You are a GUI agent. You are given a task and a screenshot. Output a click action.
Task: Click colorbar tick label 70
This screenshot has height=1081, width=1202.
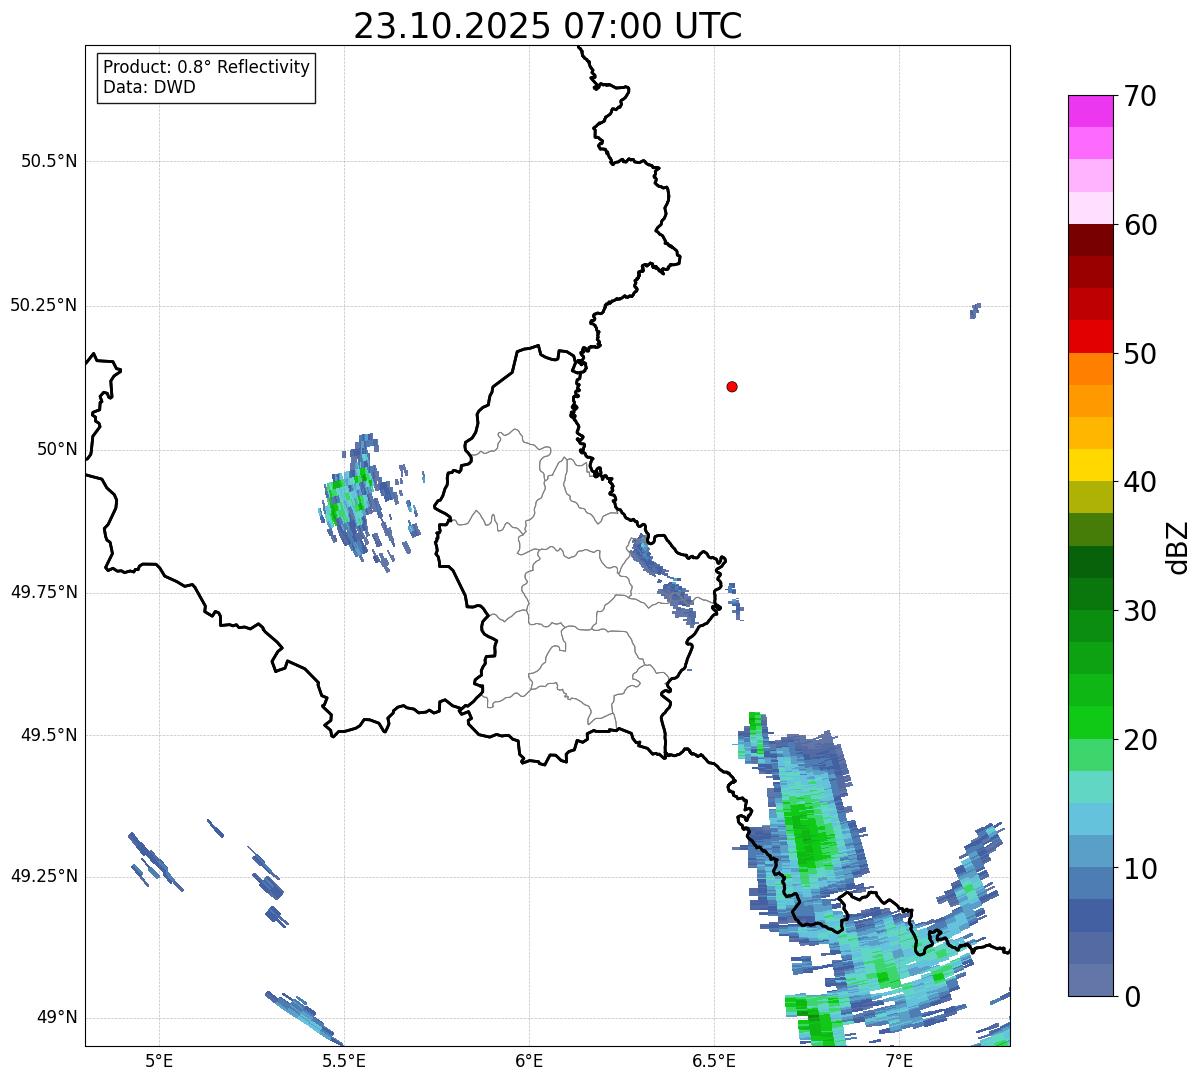pos(1141,96)
